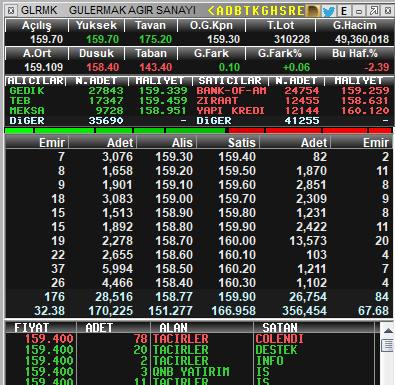Select the TEB buyer row

pos(98,101)
